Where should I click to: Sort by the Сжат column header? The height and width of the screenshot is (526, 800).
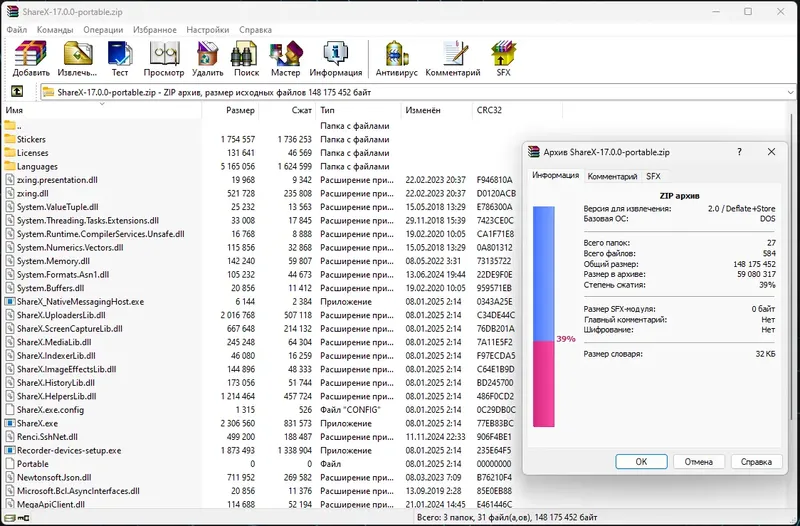287,110
